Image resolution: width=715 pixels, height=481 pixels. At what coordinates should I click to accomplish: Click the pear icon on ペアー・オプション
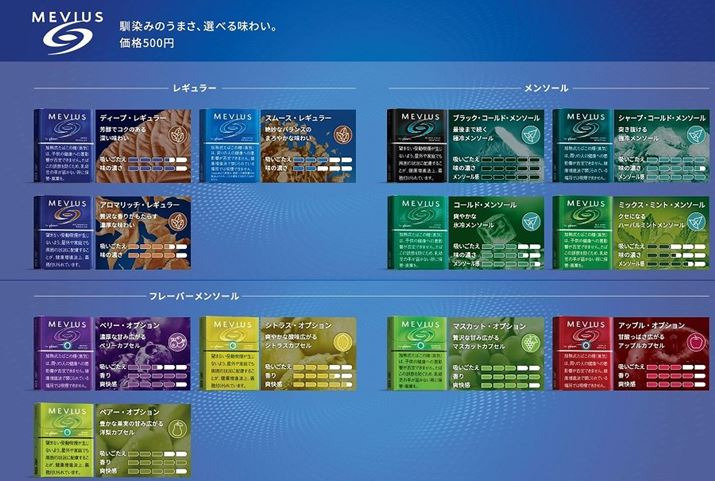point(177,429)
